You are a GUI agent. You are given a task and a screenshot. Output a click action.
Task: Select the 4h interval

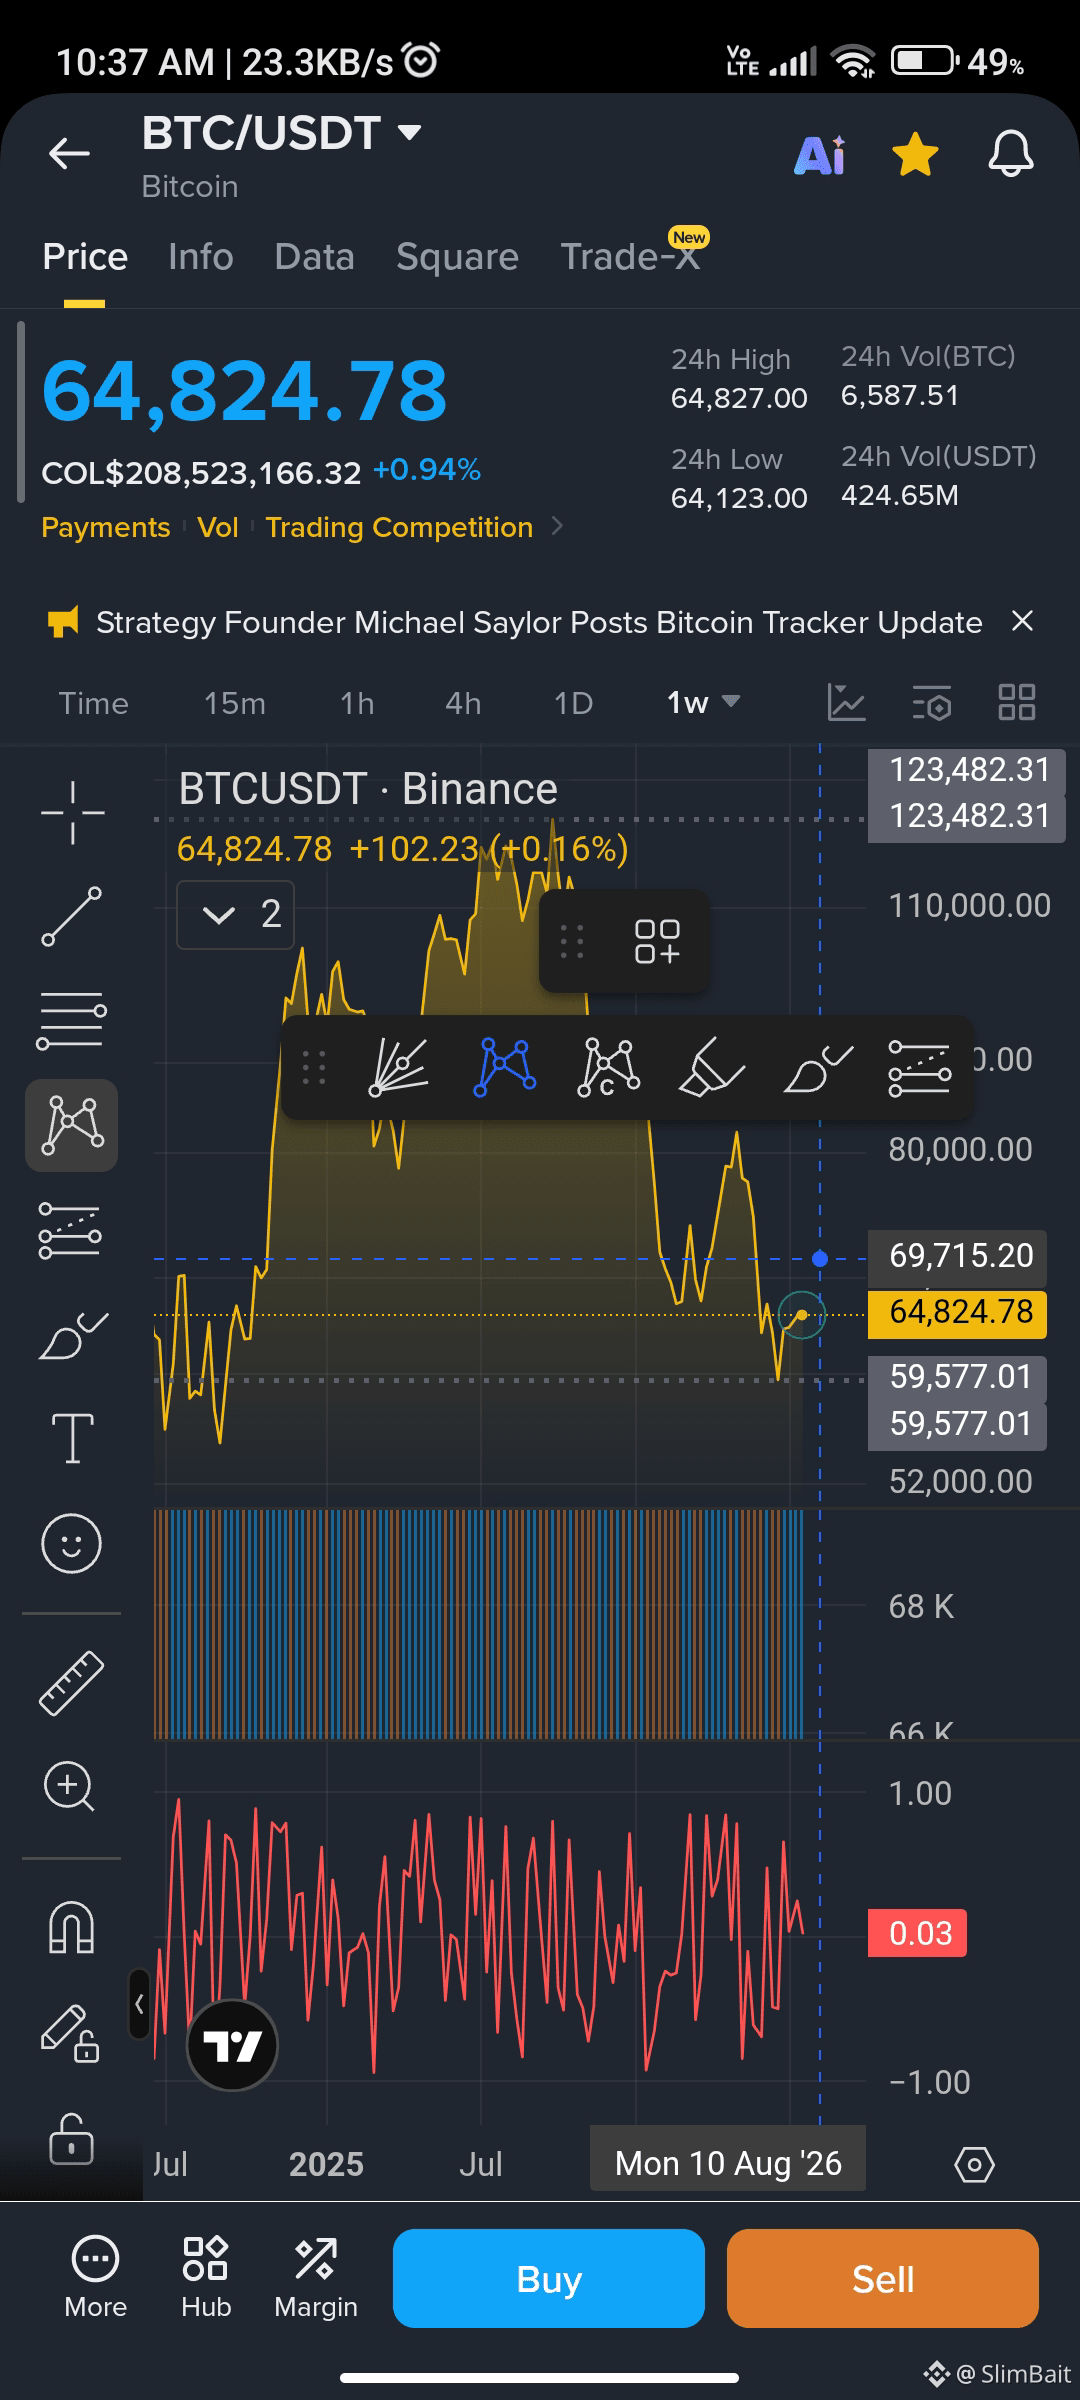(463, 703)
